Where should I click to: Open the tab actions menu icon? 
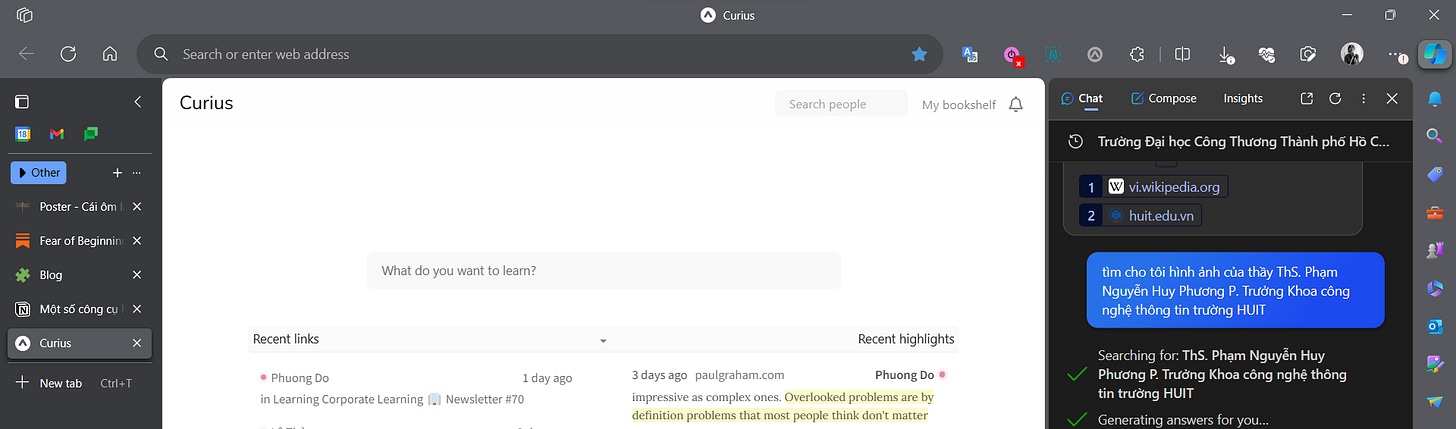[22, 101]
